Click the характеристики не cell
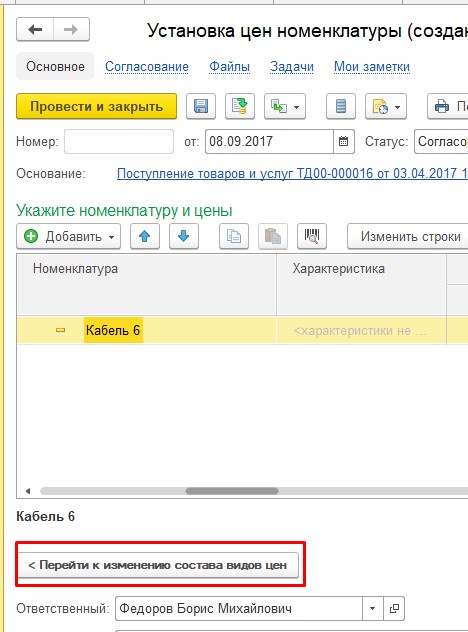The height and width of the screenshot is (632, 468). coord(361,331)
